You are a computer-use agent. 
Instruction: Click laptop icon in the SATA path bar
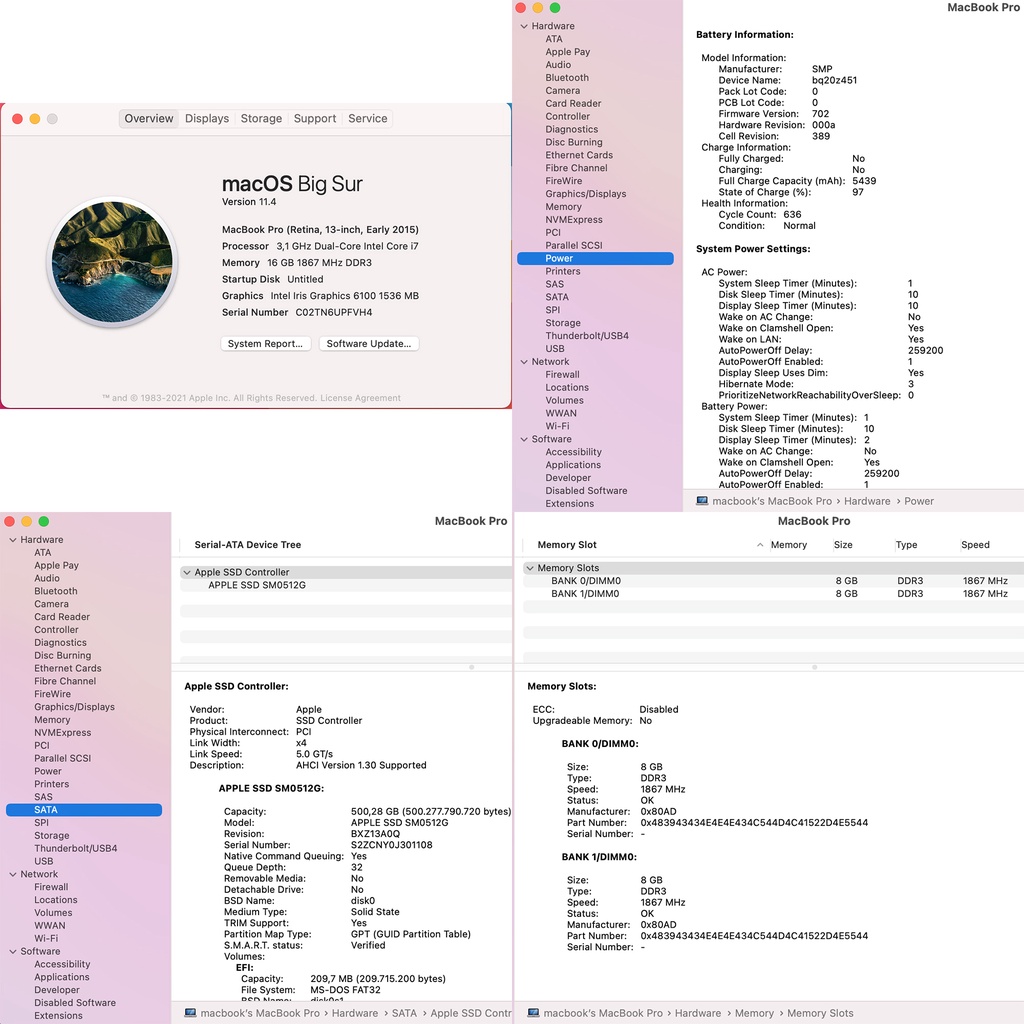(x=190, y=1013)
